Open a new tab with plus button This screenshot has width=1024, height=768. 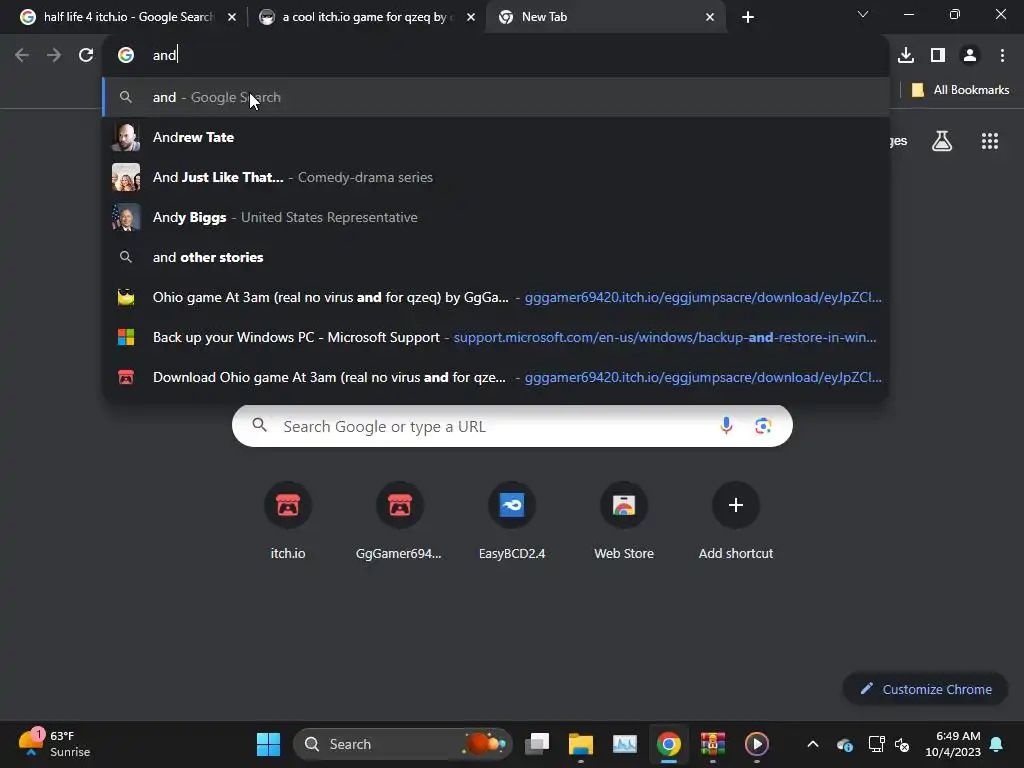tap(748, 17)
